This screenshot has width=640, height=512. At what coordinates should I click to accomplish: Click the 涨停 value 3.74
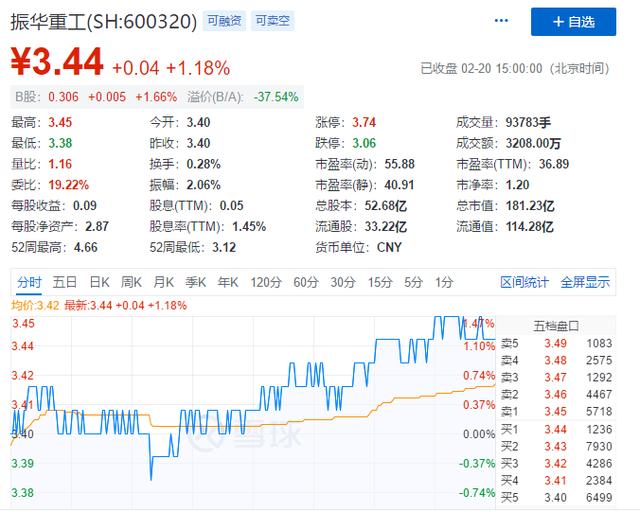(364, 122)
